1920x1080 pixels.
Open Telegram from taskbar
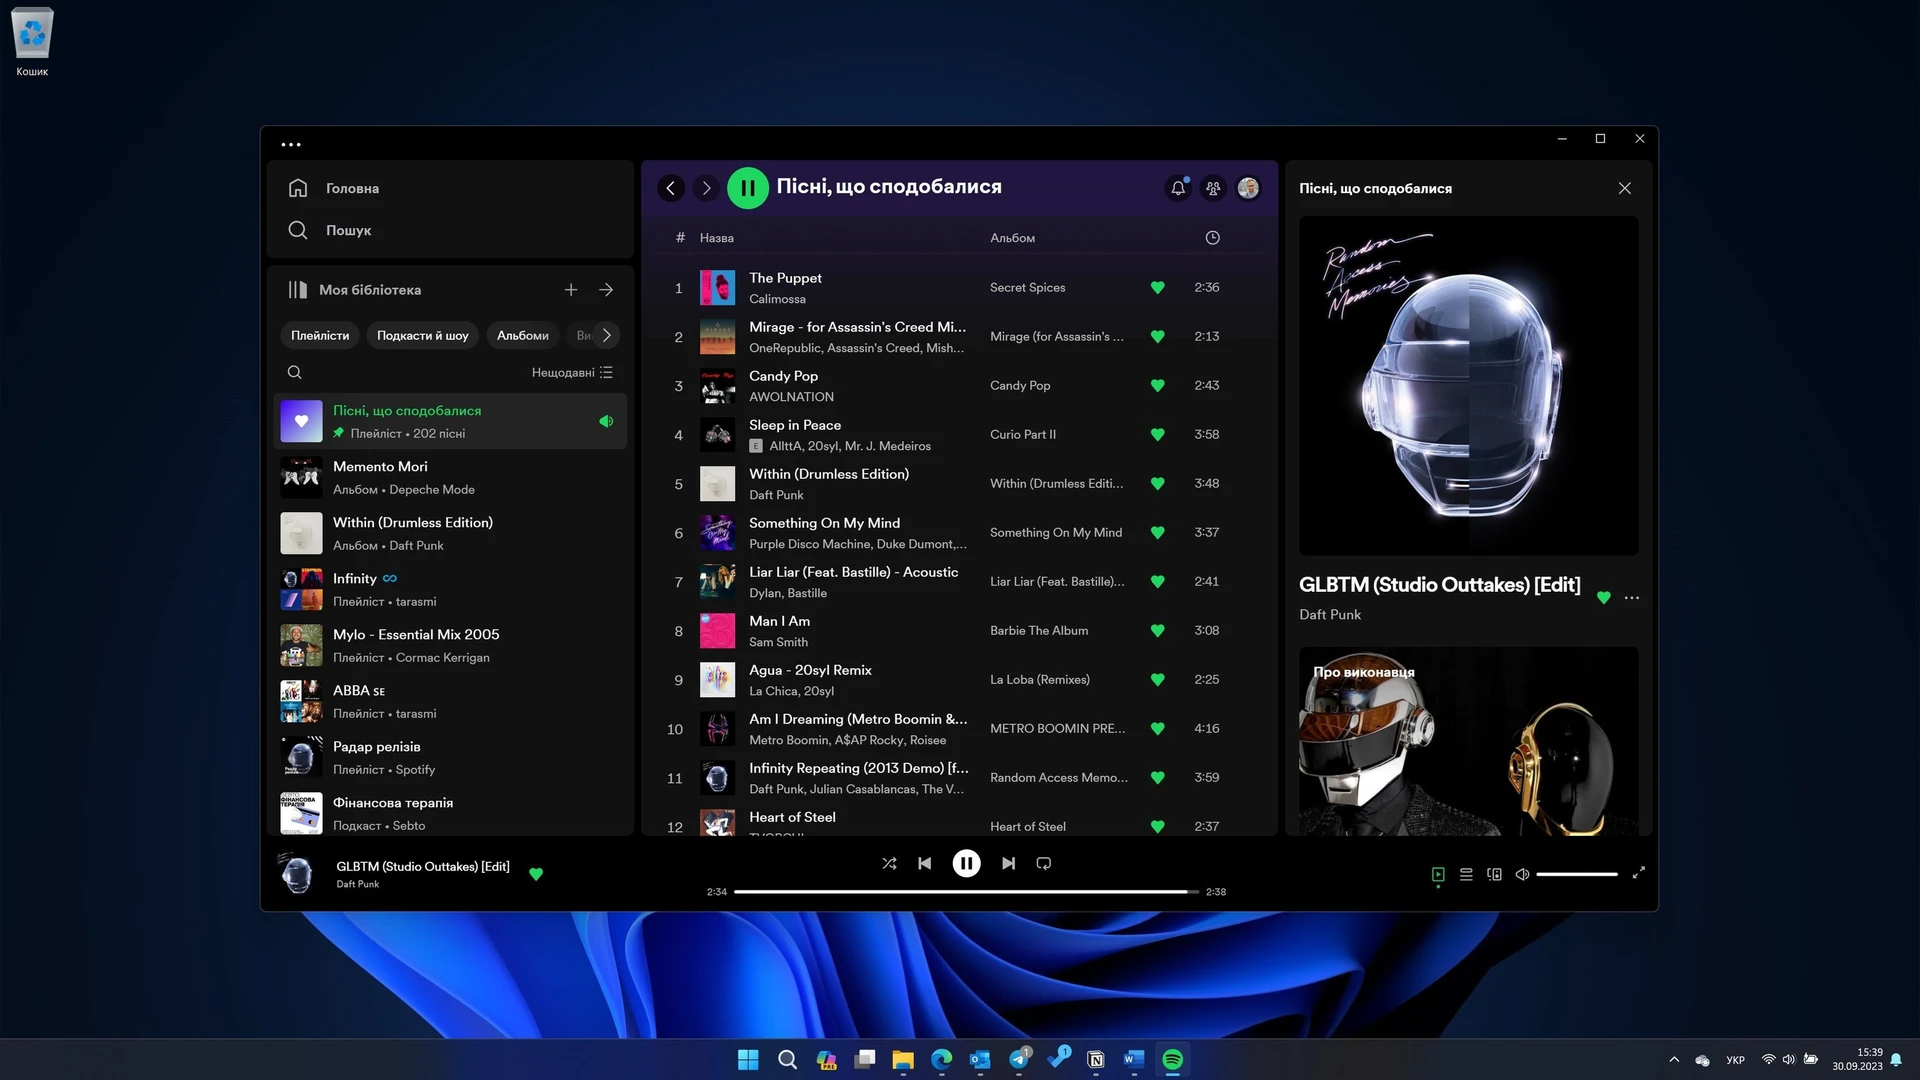[1019, 1060]
